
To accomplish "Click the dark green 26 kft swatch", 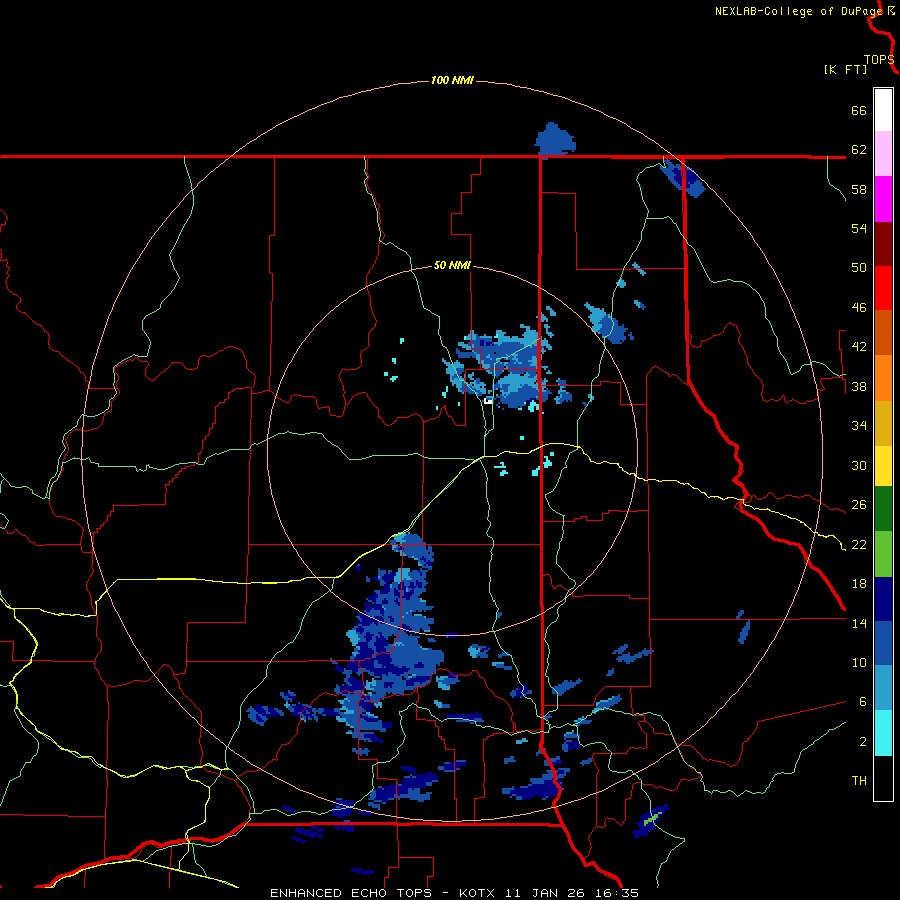I will click(883, 509).
